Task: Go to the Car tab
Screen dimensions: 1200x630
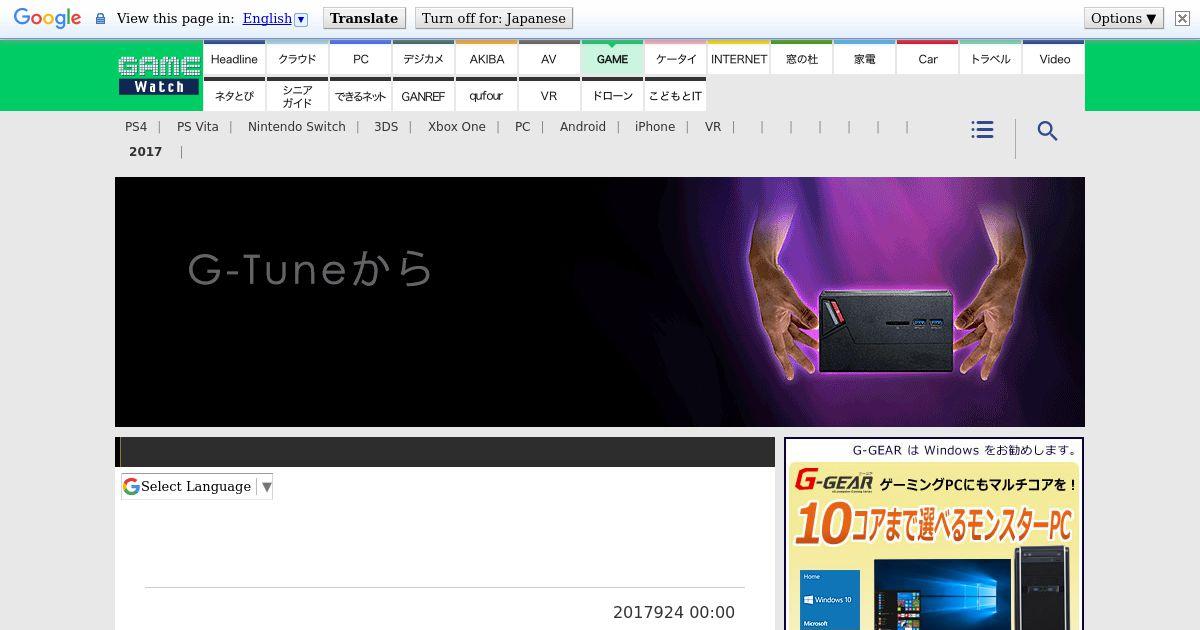Action: 927,58
